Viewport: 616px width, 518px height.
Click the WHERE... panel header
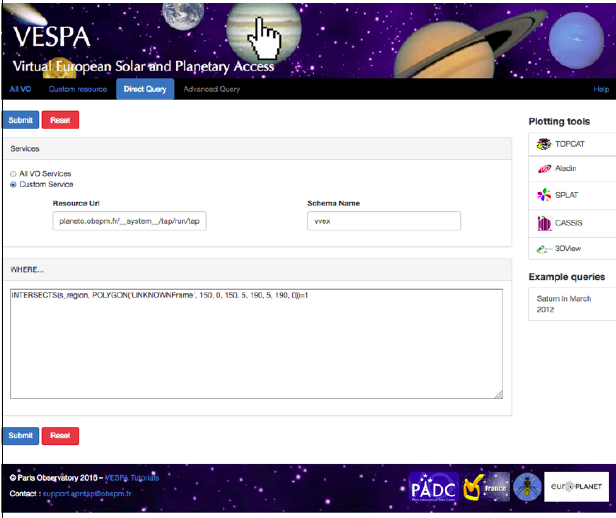pyautogui.click(x=257, y=270)
